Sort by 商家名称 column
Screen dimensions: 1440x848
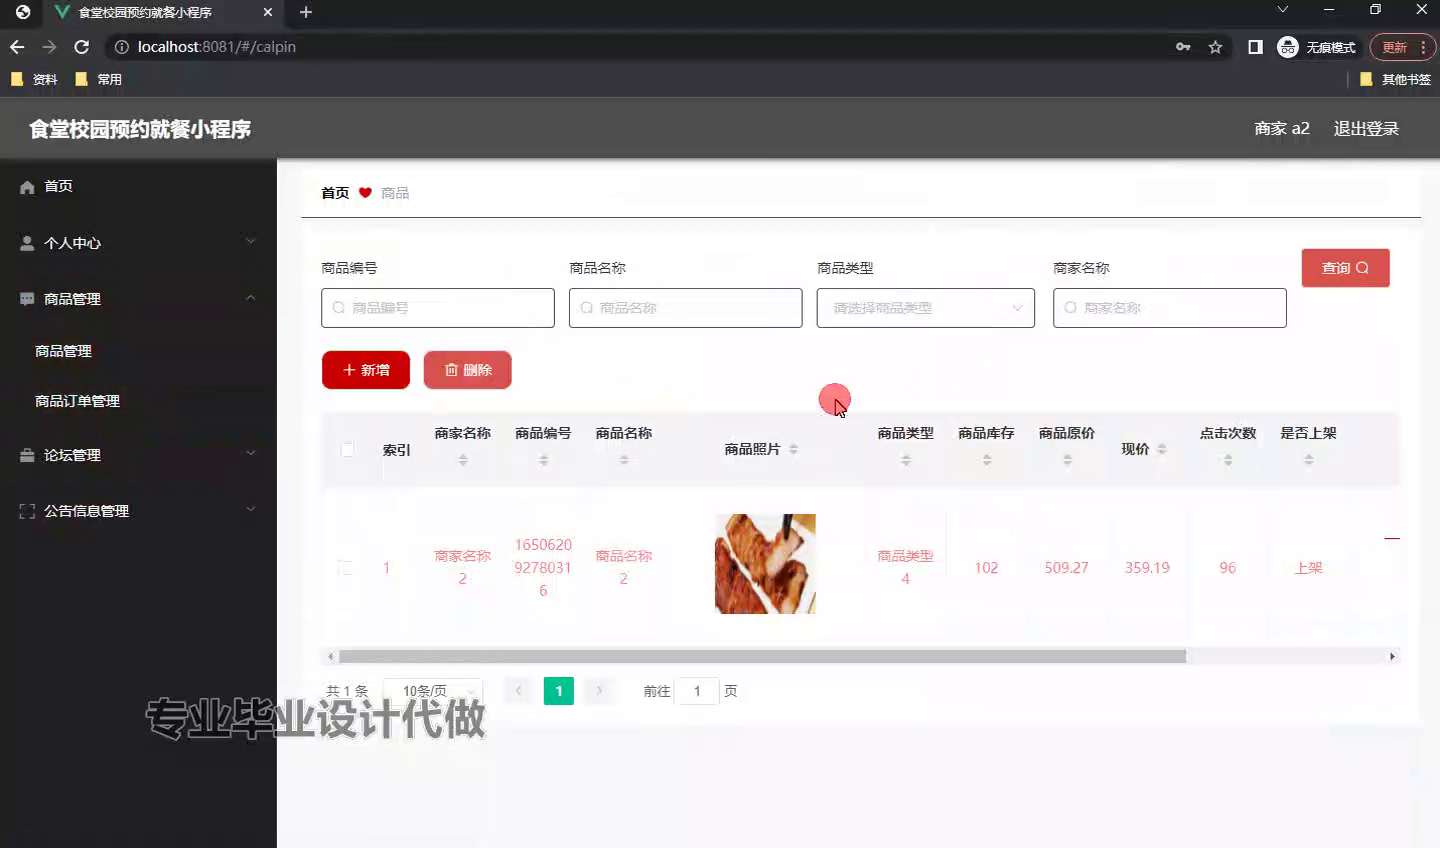(463, 460)
